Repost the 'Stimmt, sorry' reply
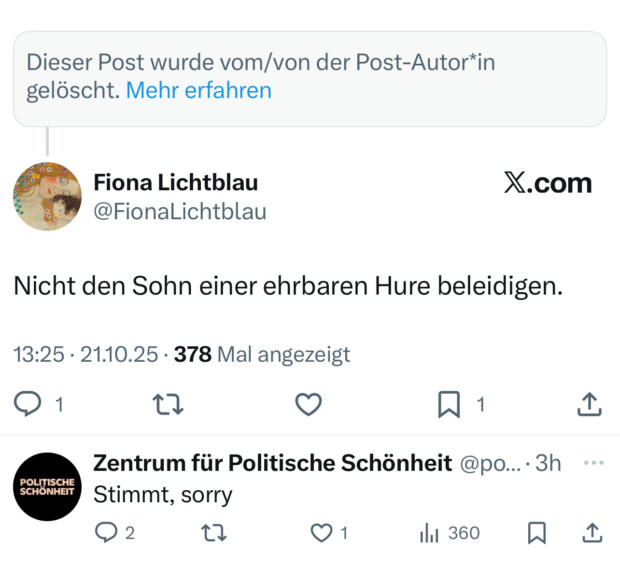Screen dimensions: 620x581 214,533
